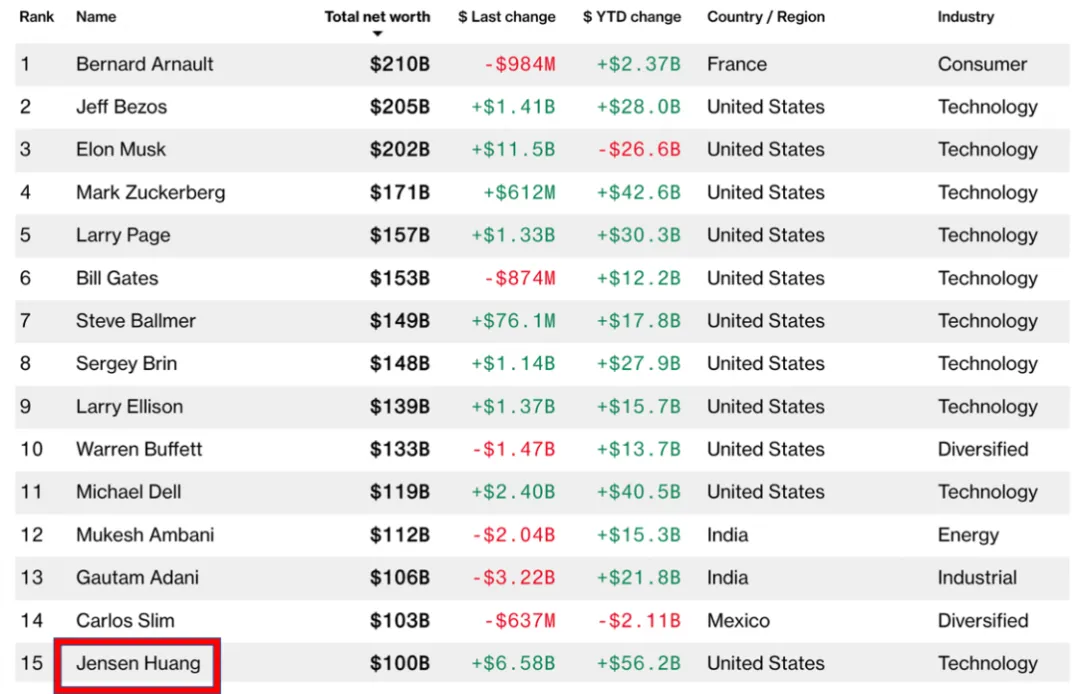
Task: Select Elon Musk's name
Action: pyautogui.click(x=121, y=150)
